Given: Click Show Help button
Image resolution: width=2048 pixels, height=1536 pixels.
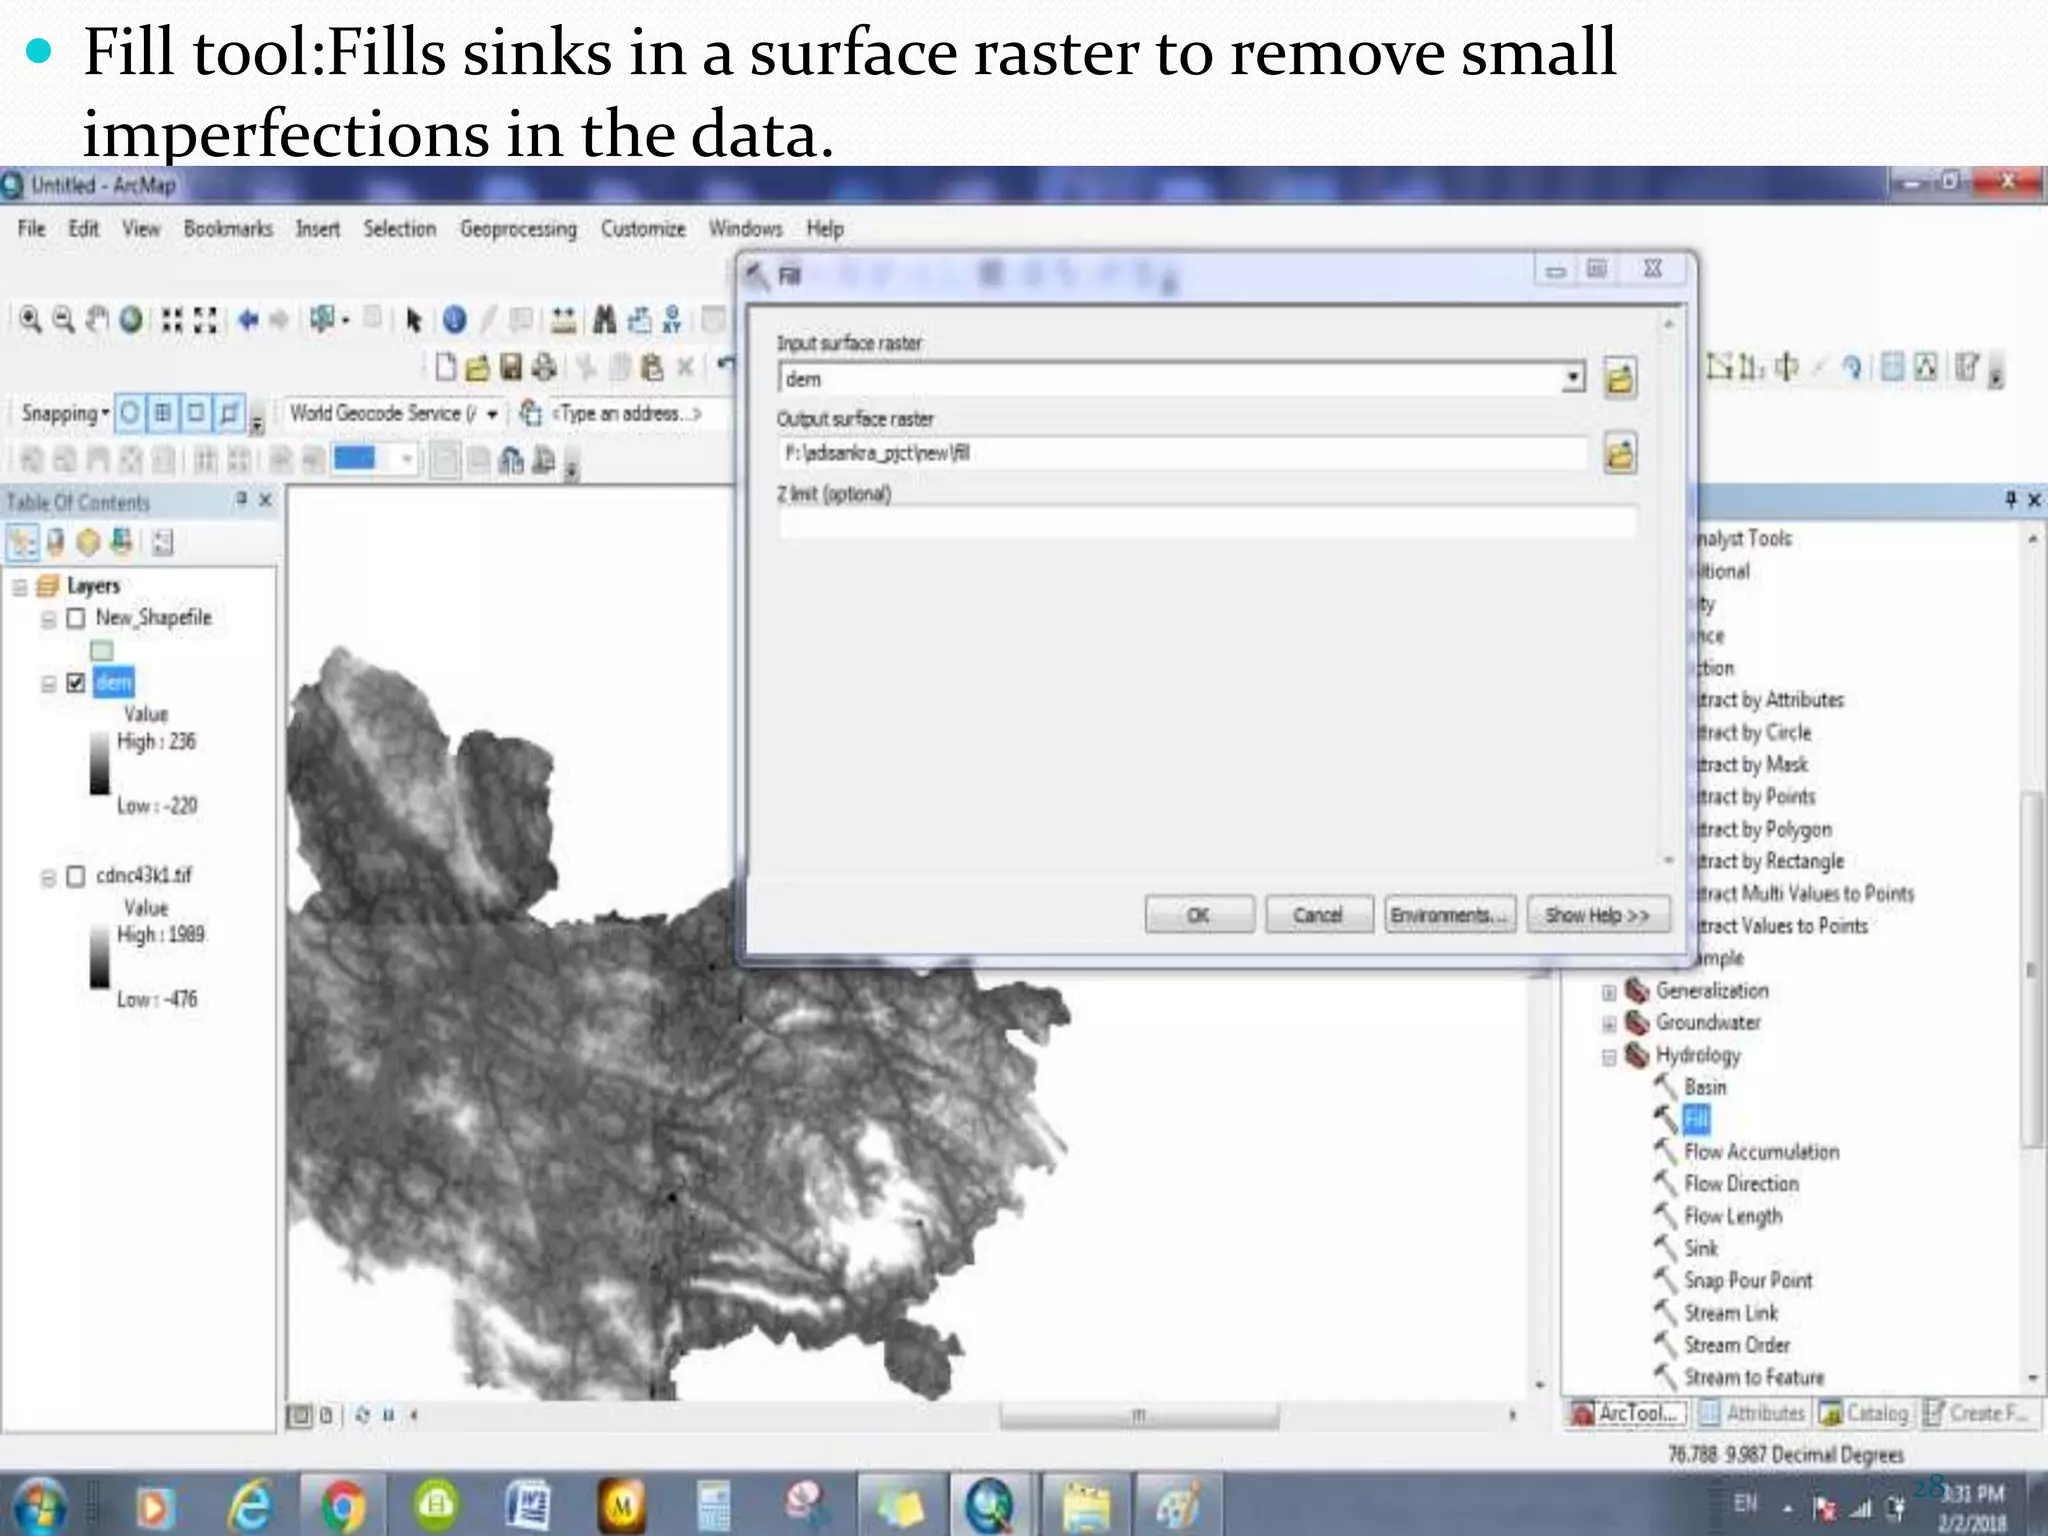Looking at the screenshot, I should coord(1597,915).
